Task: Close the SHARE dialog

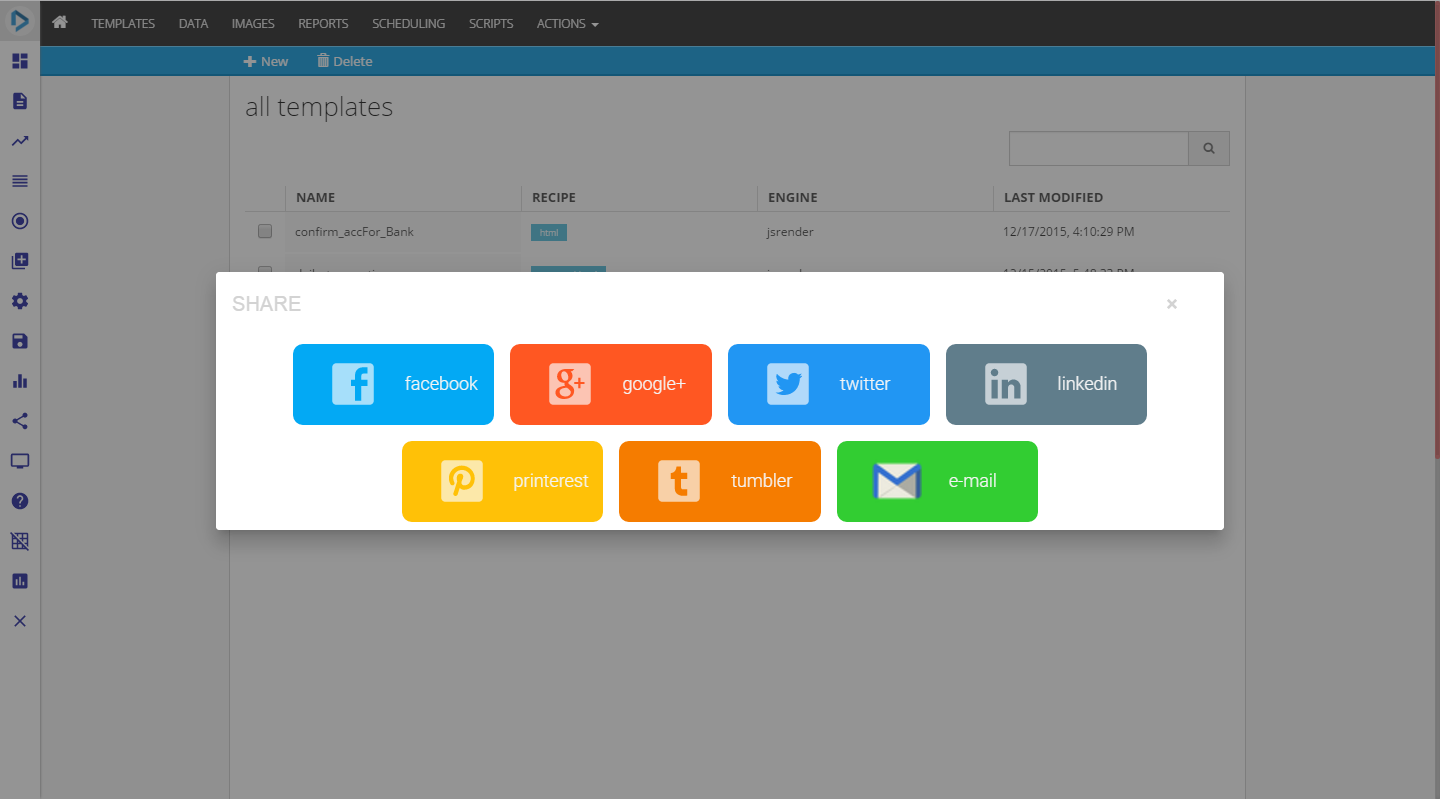Action: coord(1172,304)
